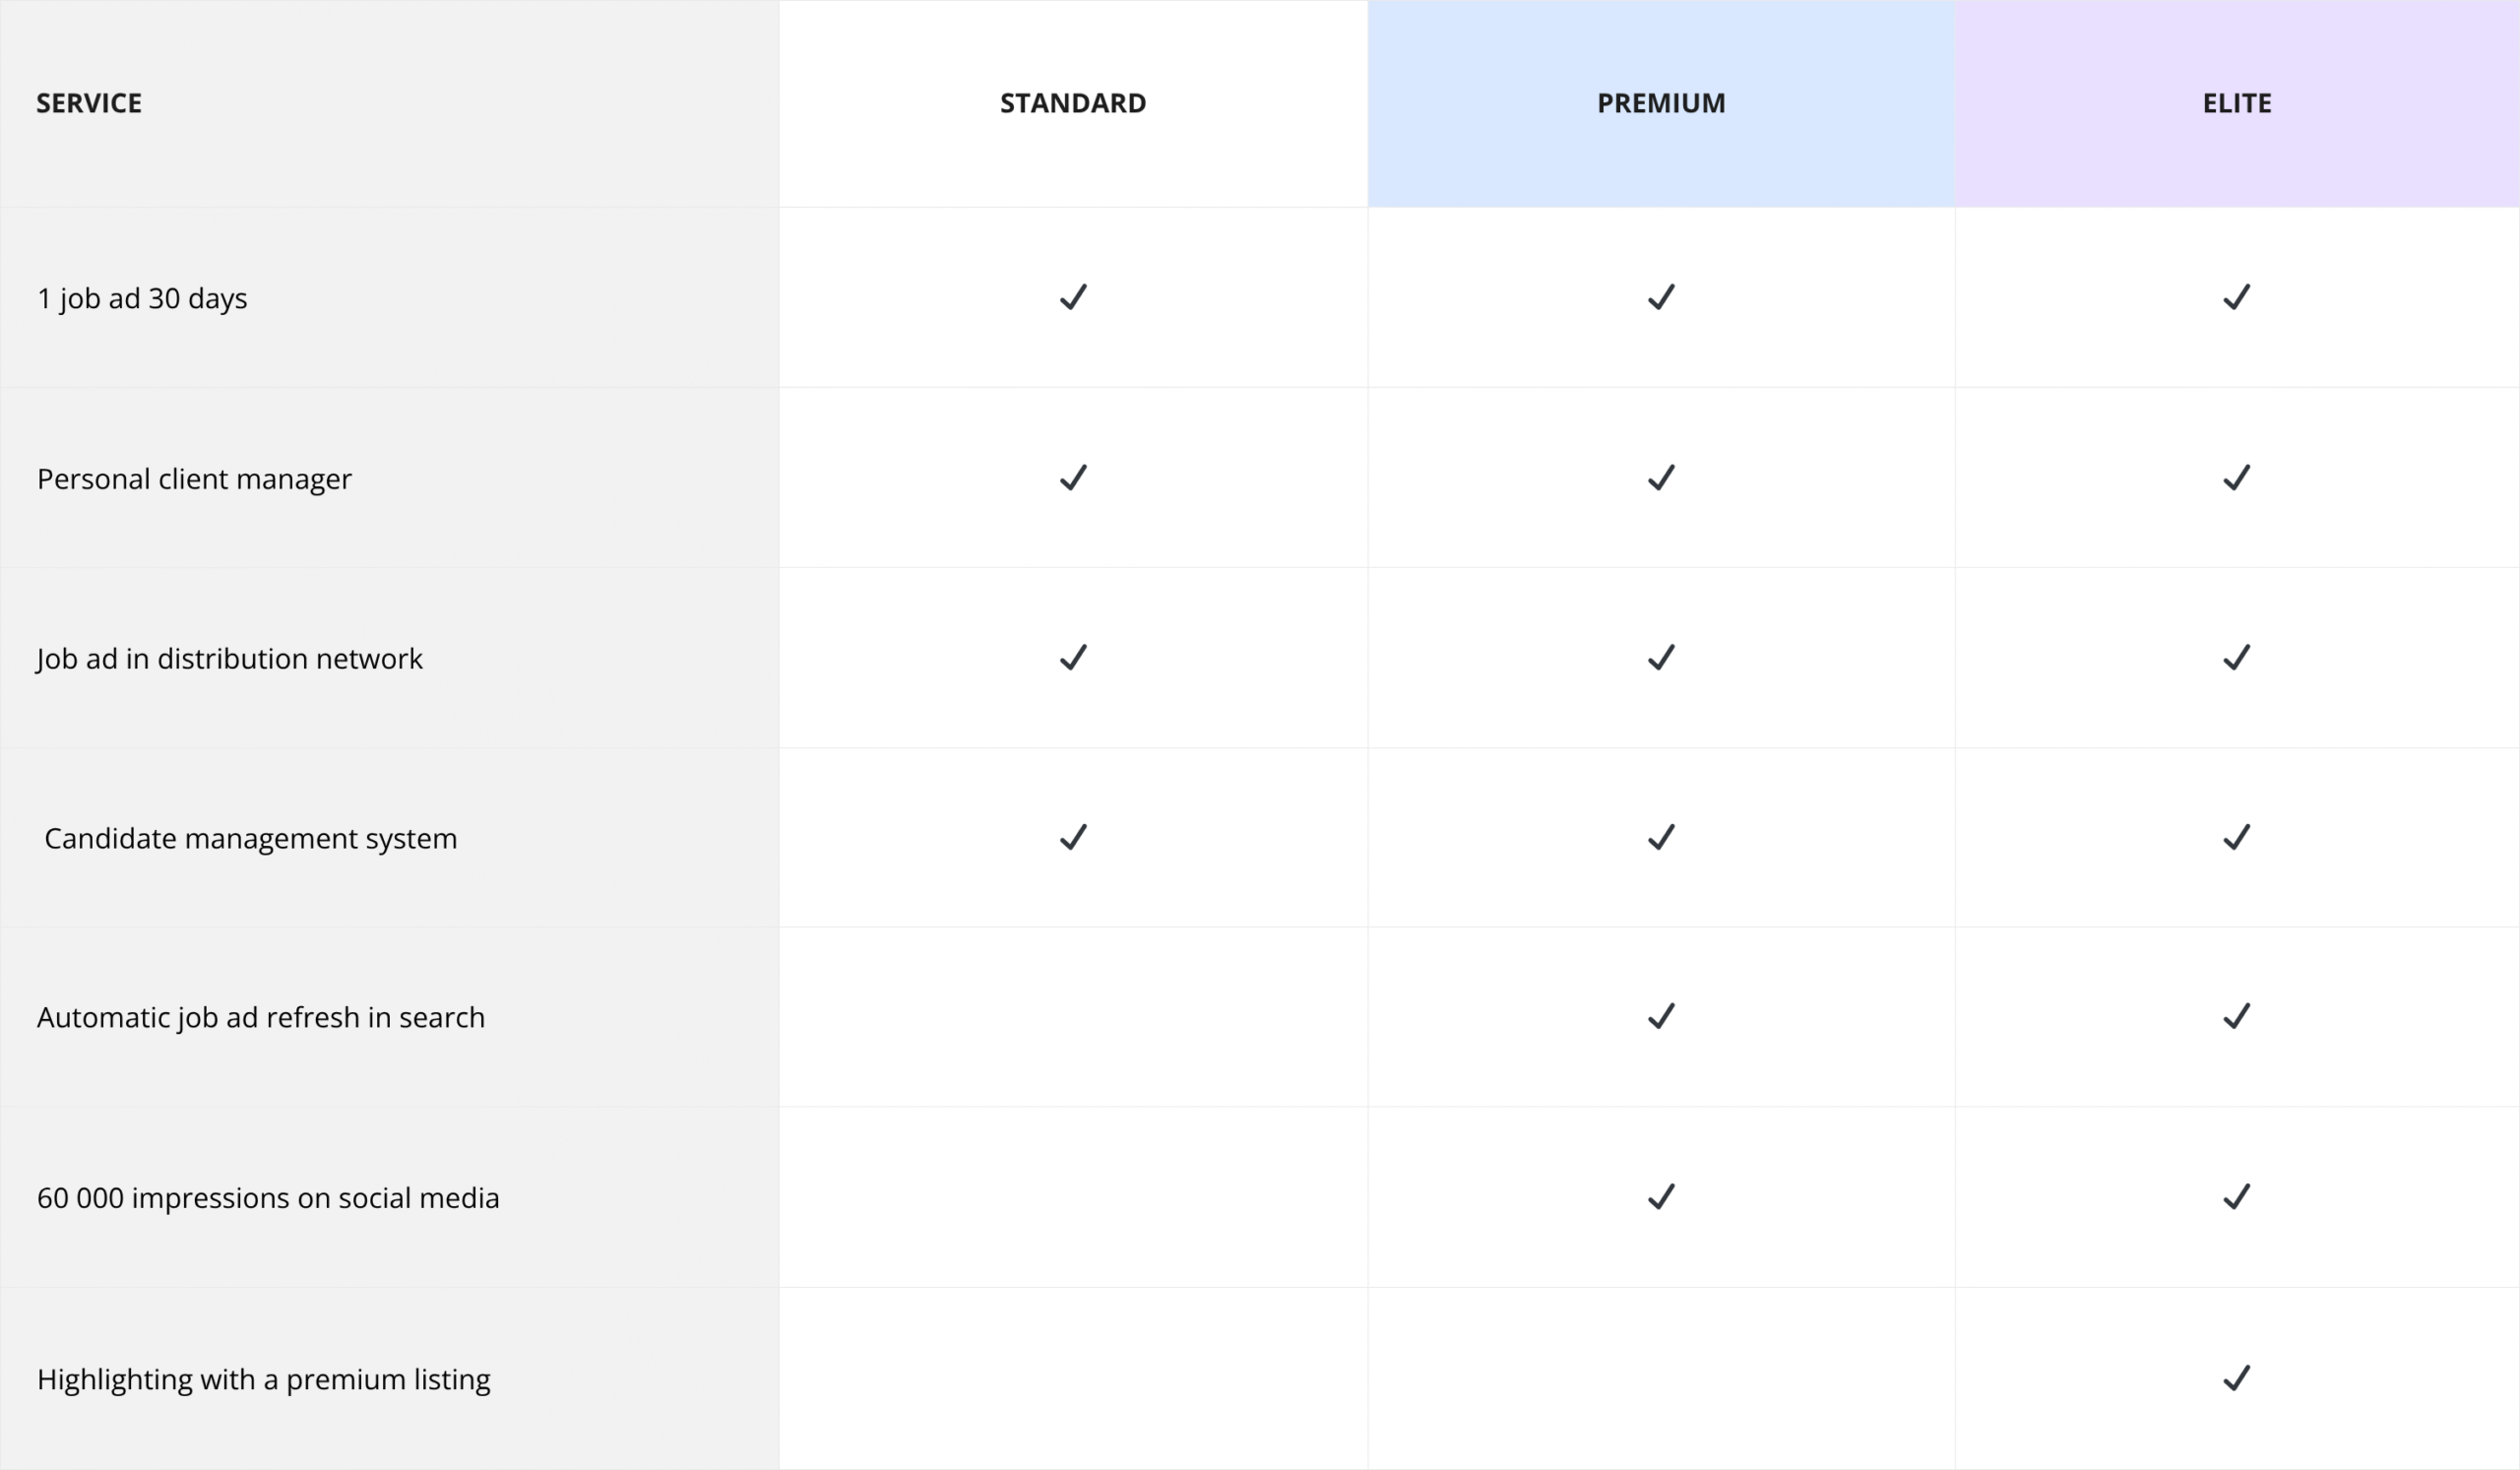Select the PREMIUM plan column header
This screenshot has width=2520, height=1470.
pyautogui.click(x=1661, y=103)
